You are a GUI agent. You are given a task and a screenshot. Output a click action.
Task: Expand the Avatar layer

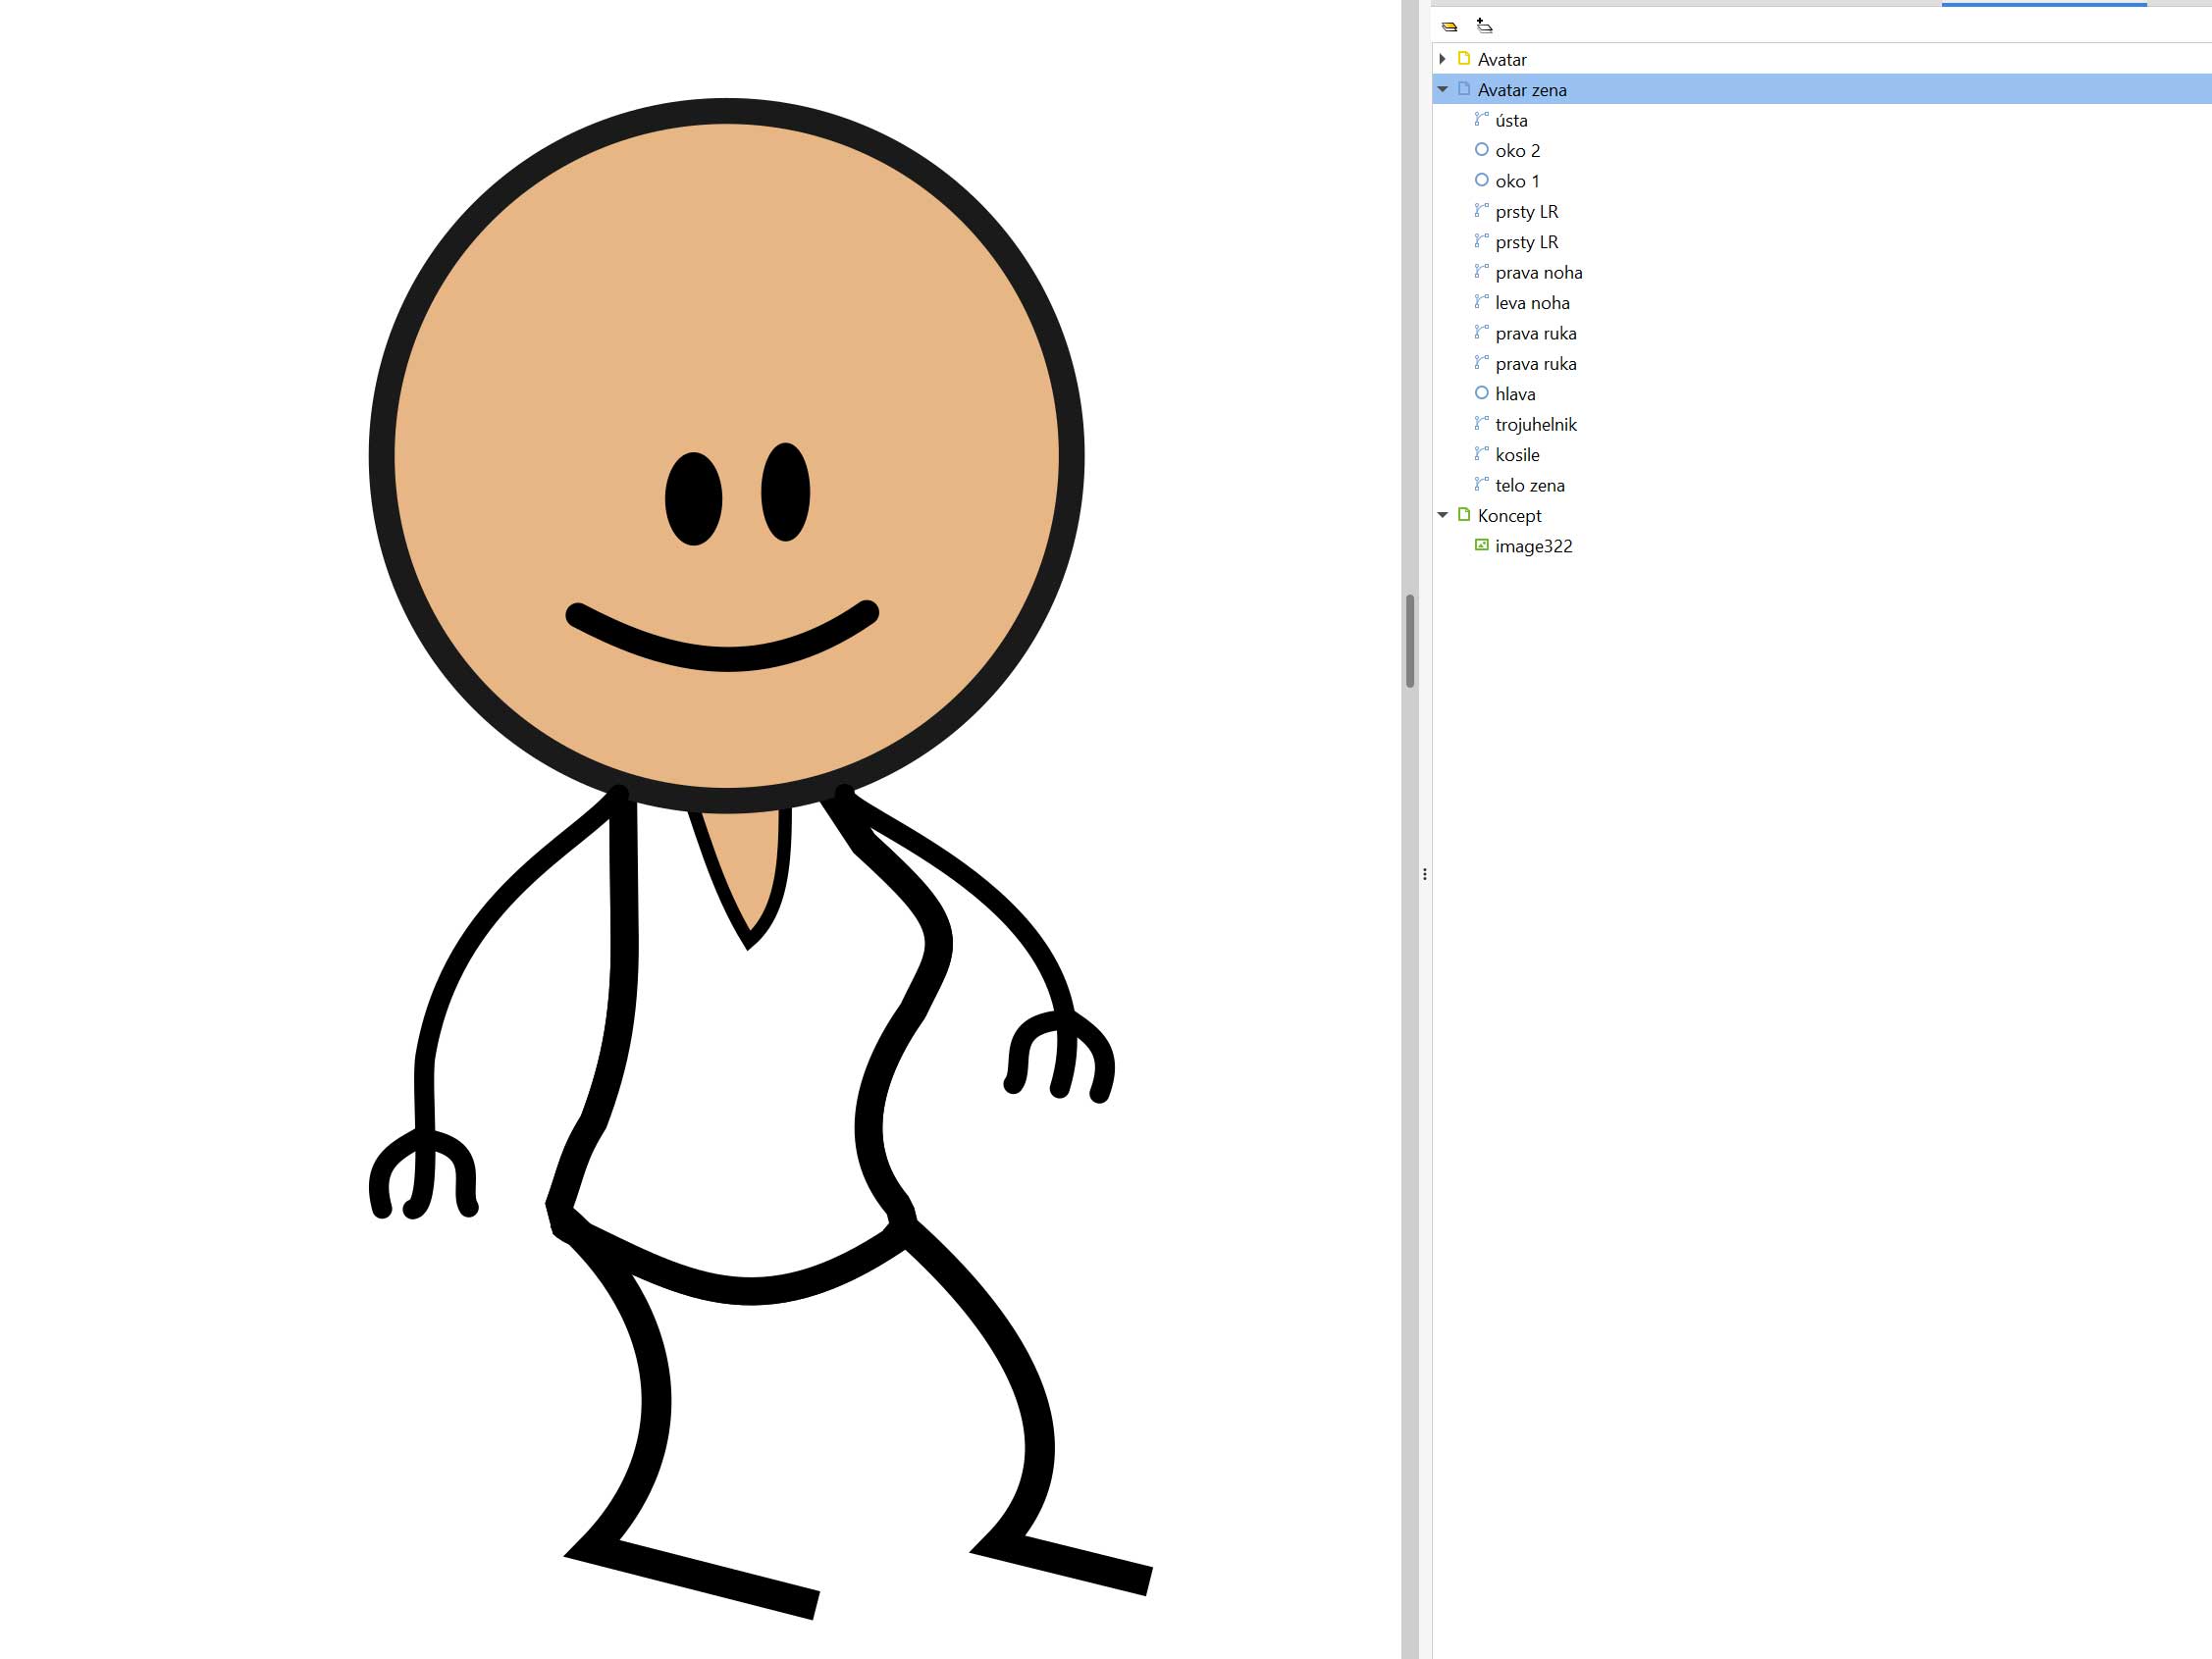click(x=1442, y=59)
